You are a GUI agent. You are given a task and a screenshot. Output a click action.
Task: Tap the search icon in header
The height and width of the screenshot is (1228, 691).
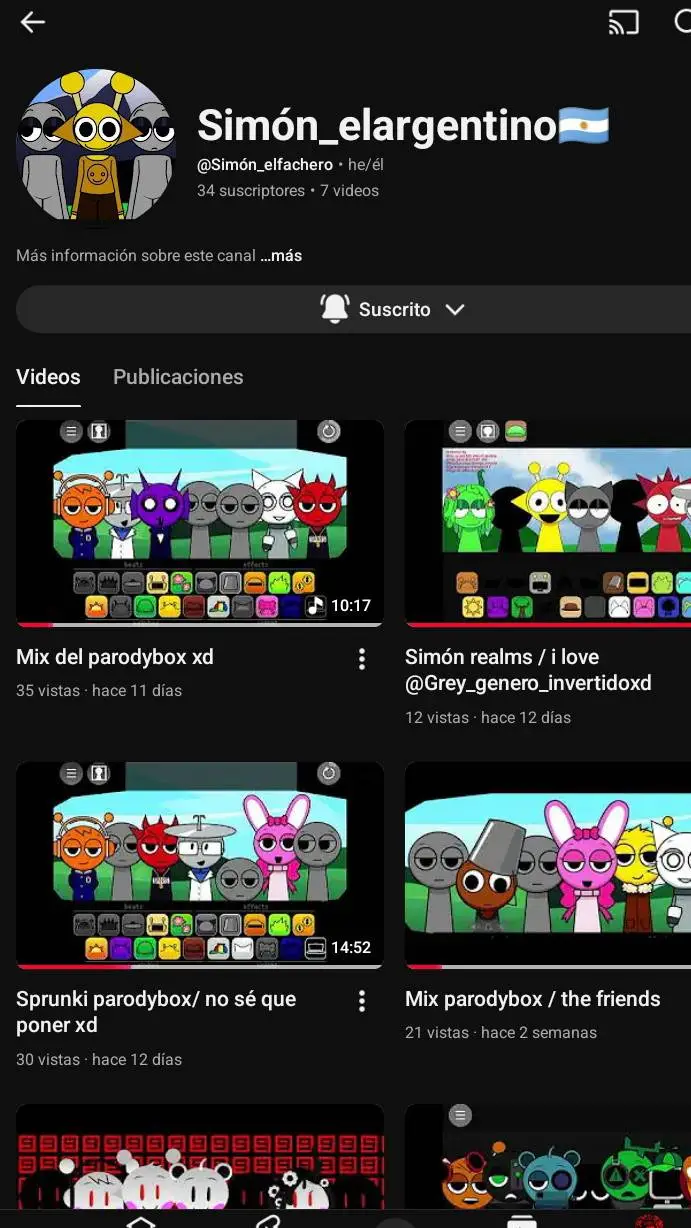pos(682,22)
